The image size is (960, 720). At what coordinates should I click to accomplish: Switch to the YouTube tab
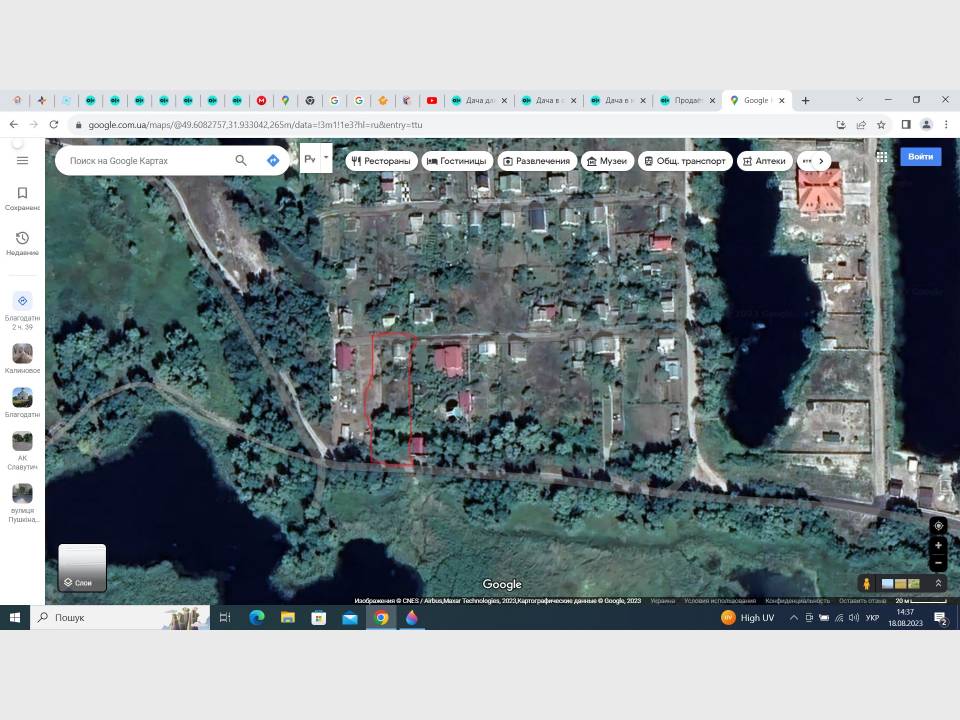pos(432,100)
